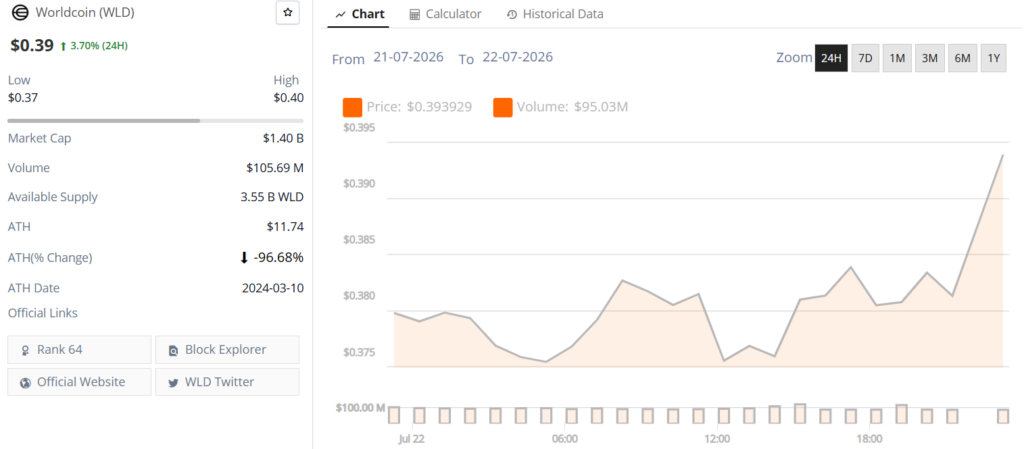
Task: Switch to the Chart tab
Action: (x=359, y=14)
